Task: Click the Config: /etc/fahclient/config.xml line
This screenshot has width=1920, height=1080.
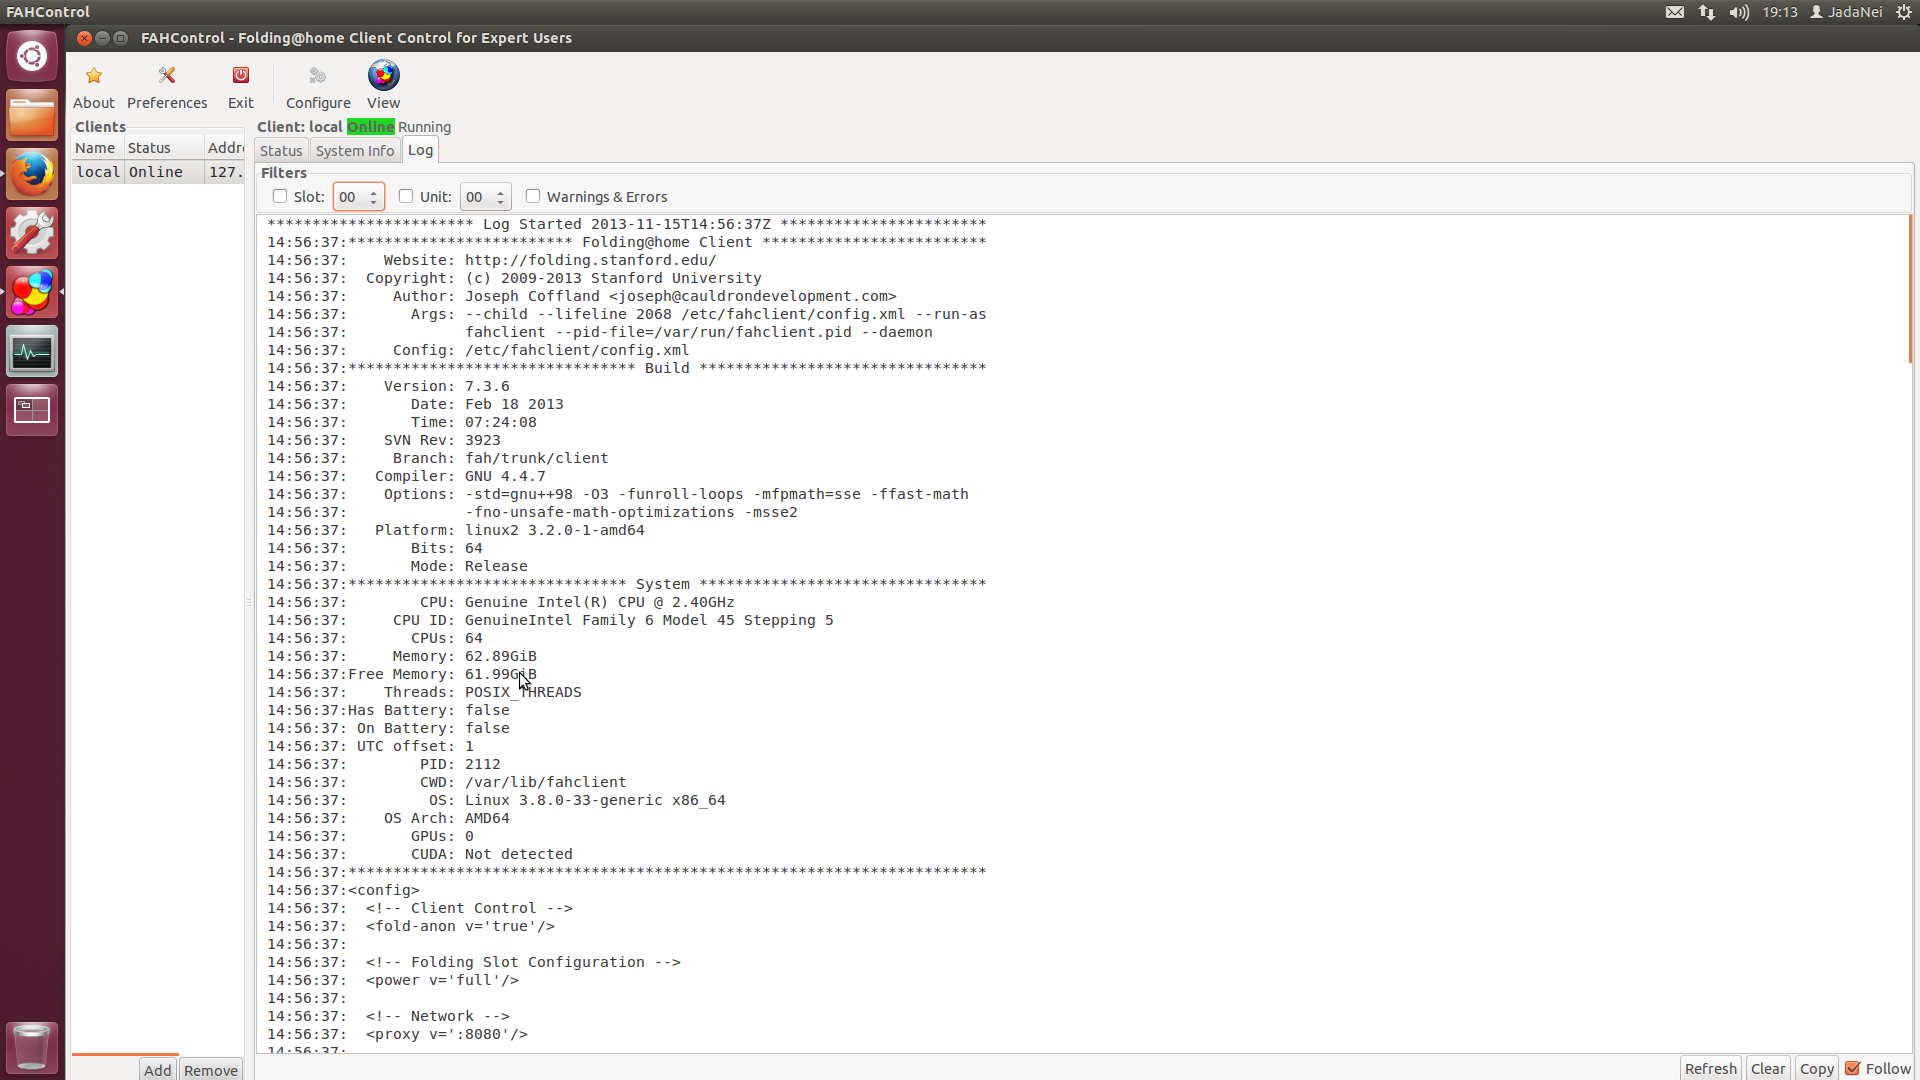Action: click(478, 350)
